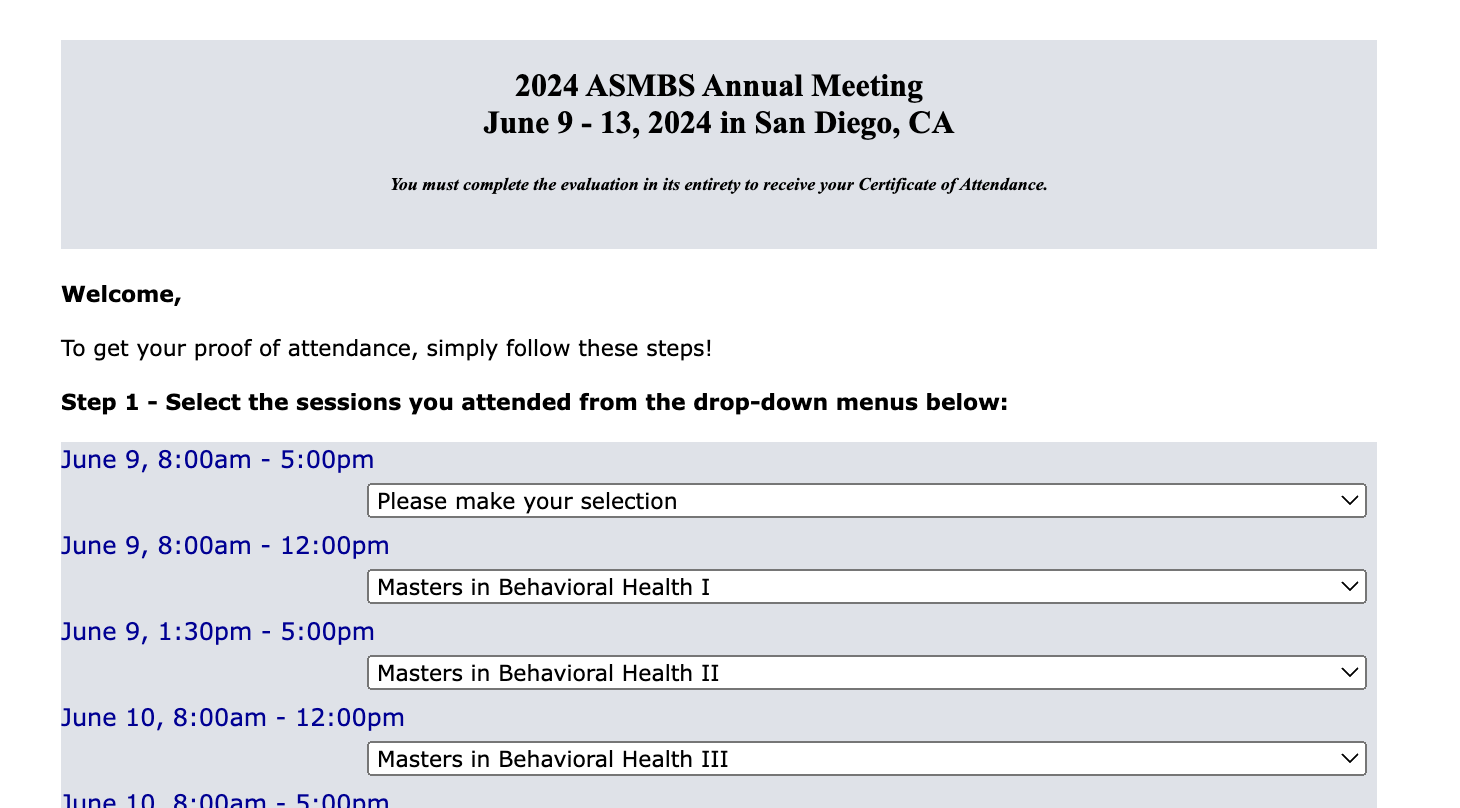Click the 'June 9, 8:00am - 12:00pm' label
Viewport: 1460px width, 808px height.
[225, 546]
